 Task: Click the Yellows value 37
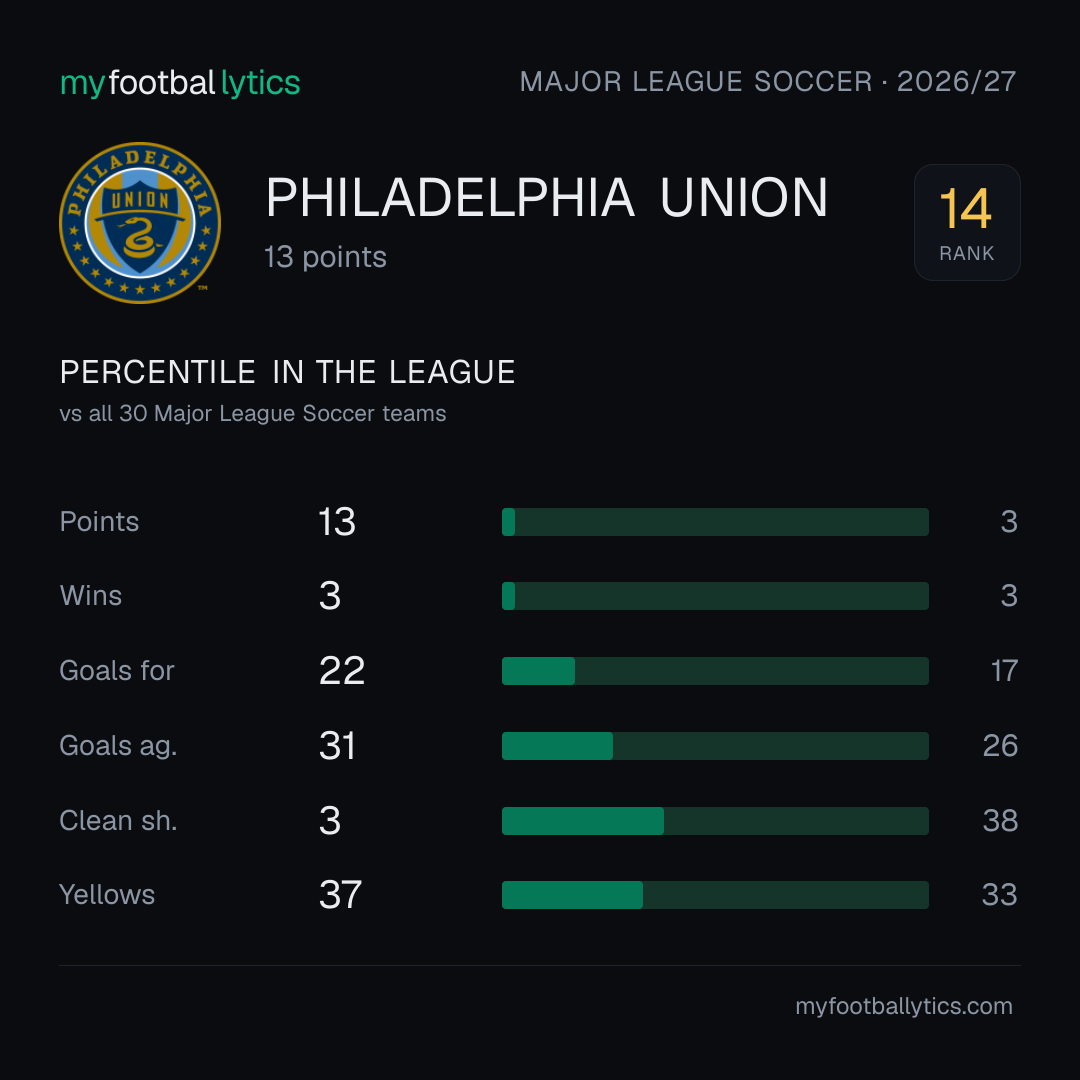(x=340, y=894)
